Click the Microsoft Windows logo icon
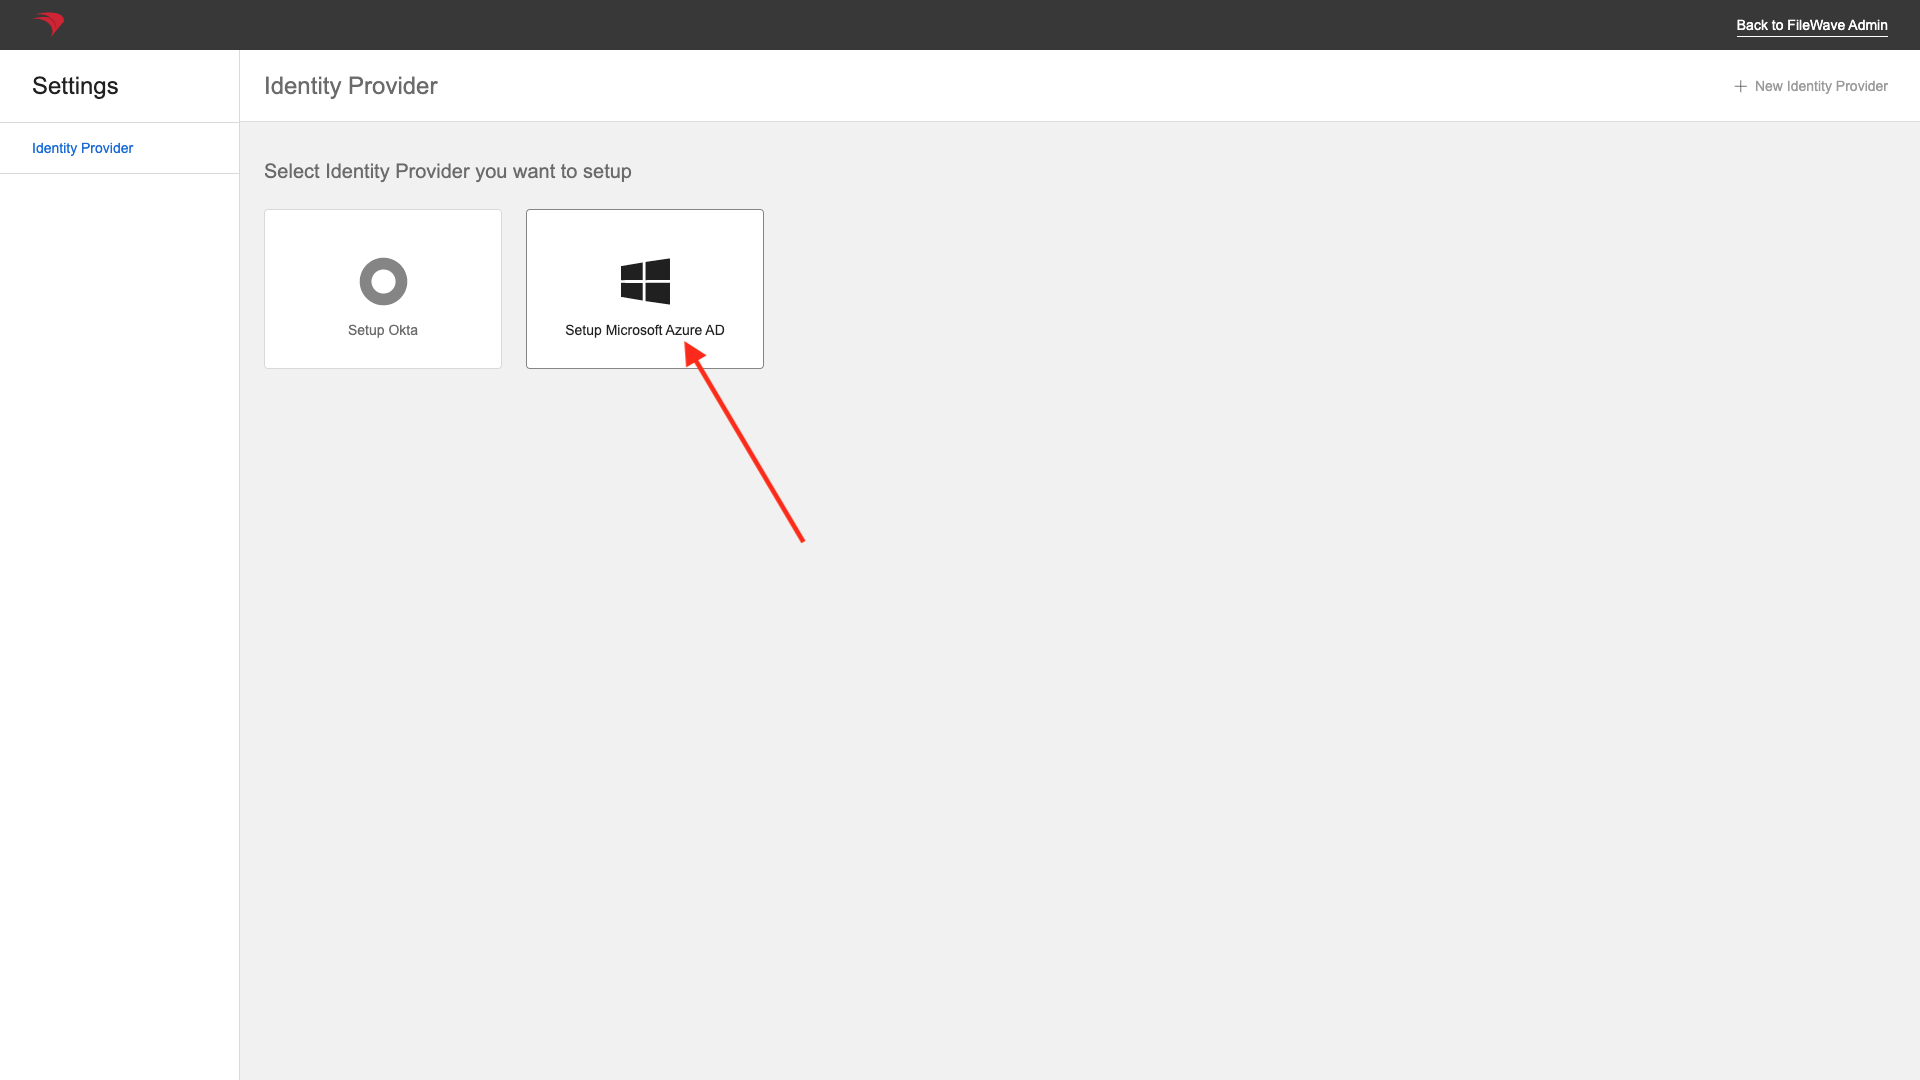This screenshot has height=1080, width=1920. pyautogui.click(x=645, y=281)
